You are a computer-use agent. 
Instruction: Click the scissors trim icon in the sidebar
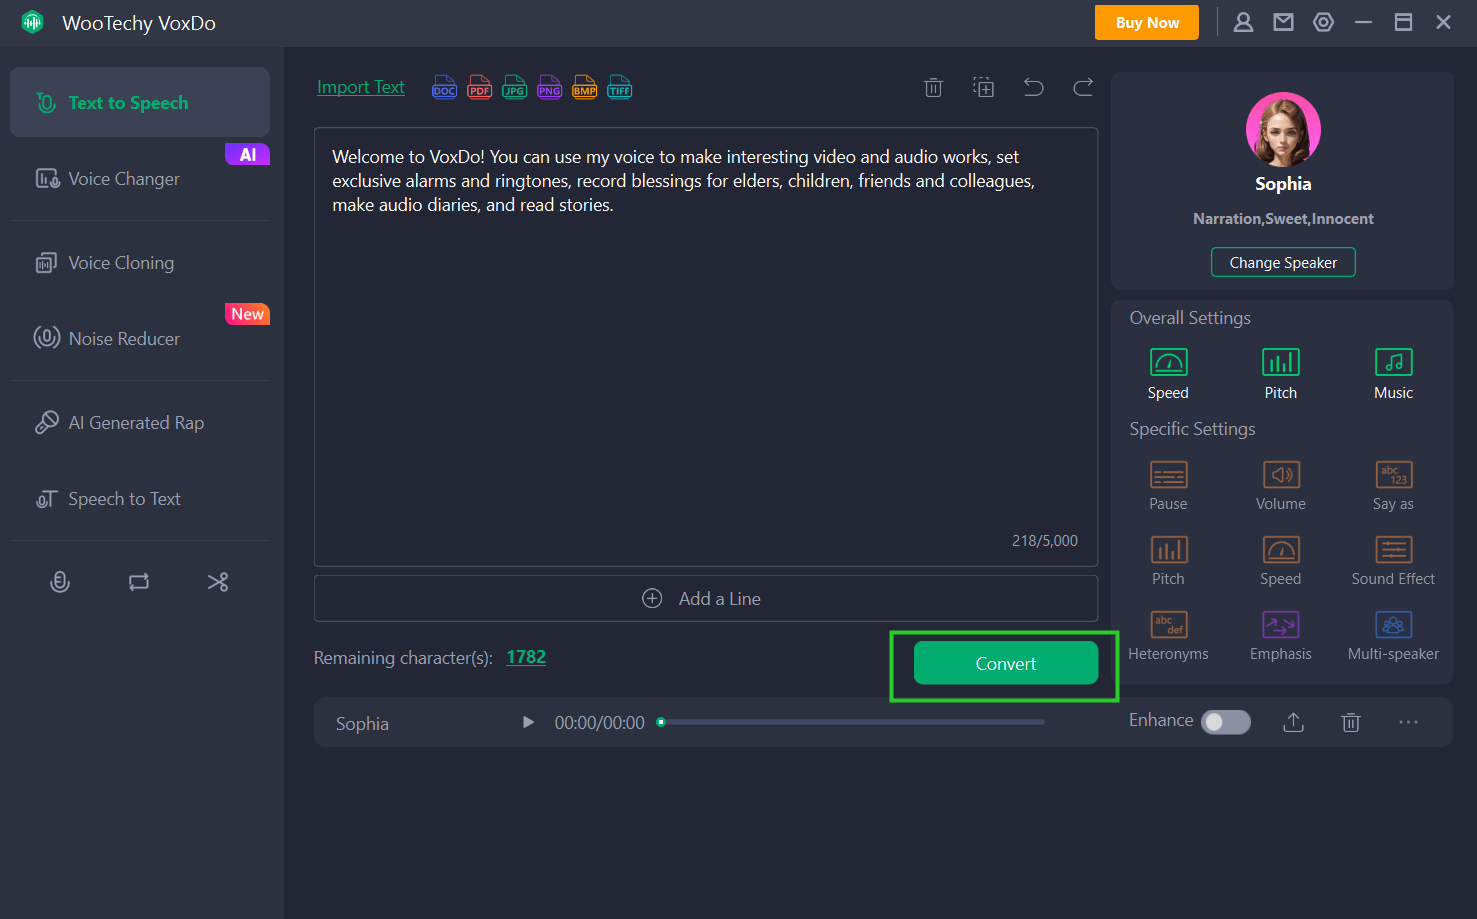pos(218,581)
